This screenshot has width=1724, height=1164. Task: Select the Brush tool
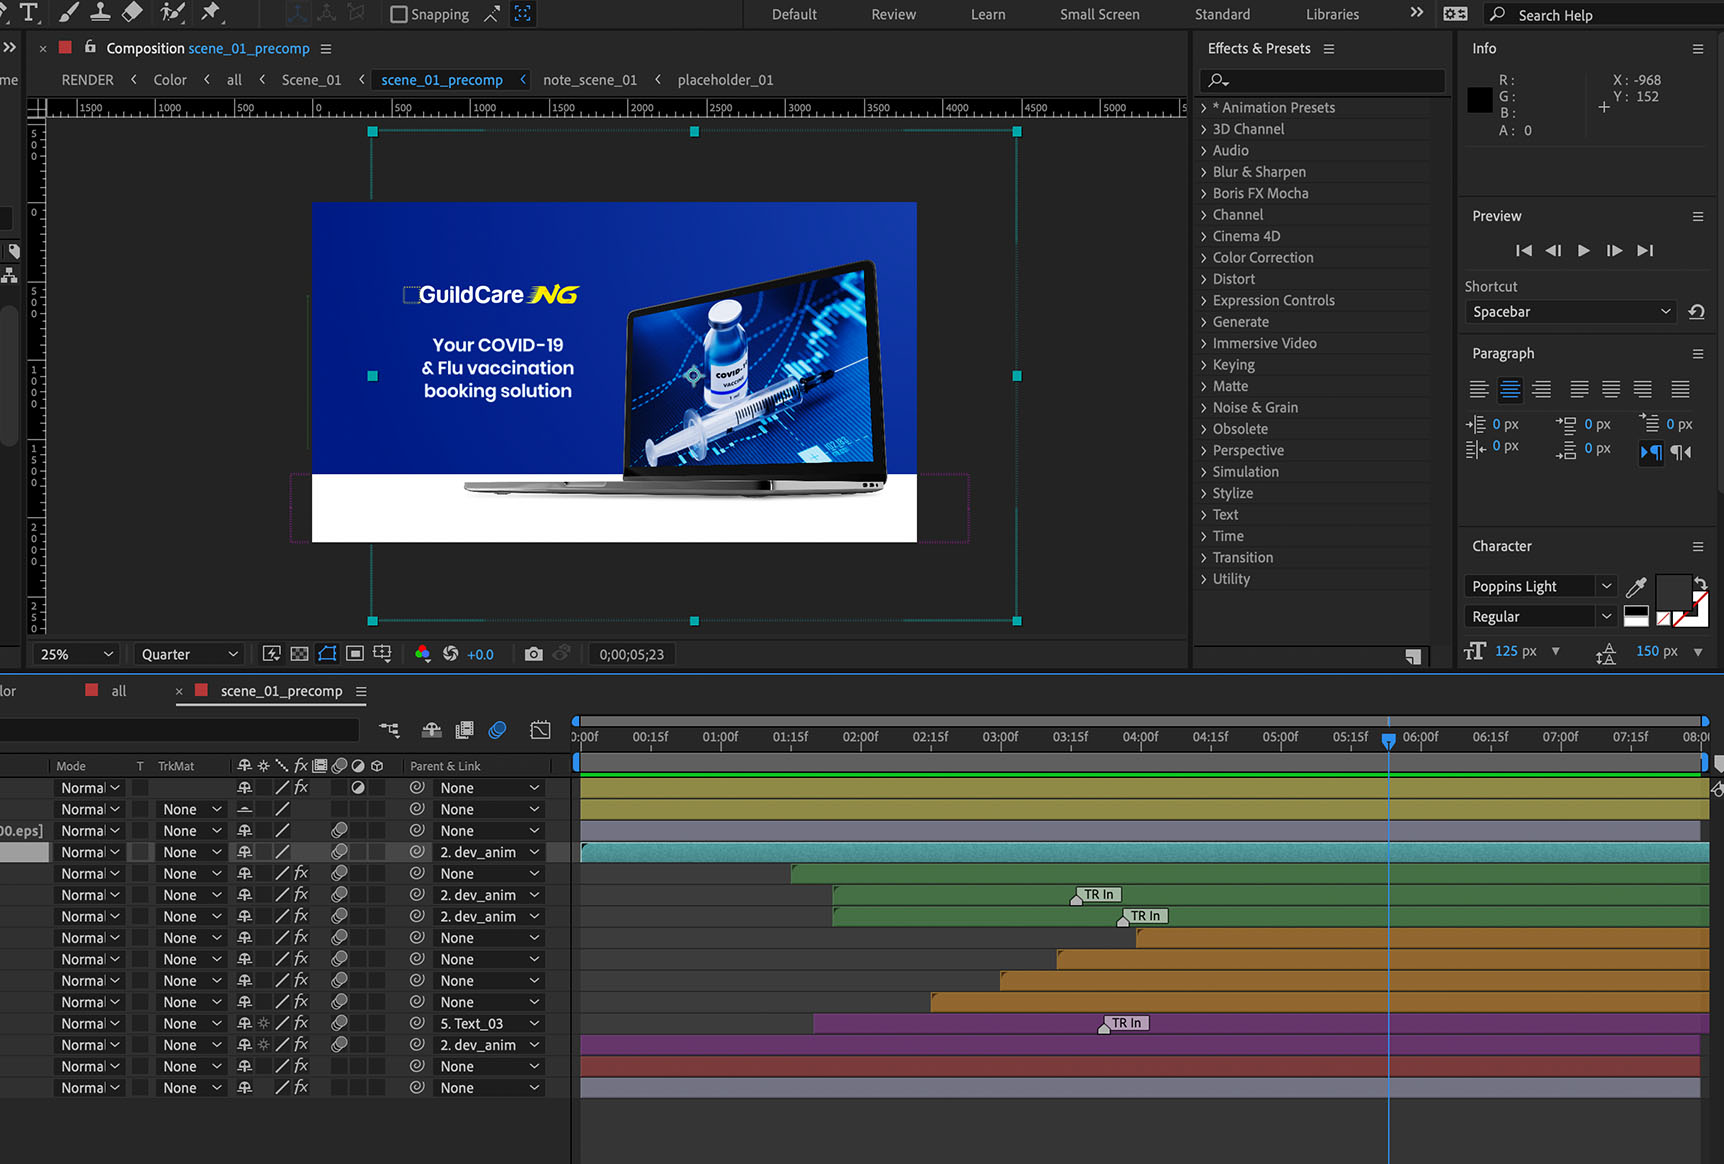pyautogui.click(x=68, y=12)
